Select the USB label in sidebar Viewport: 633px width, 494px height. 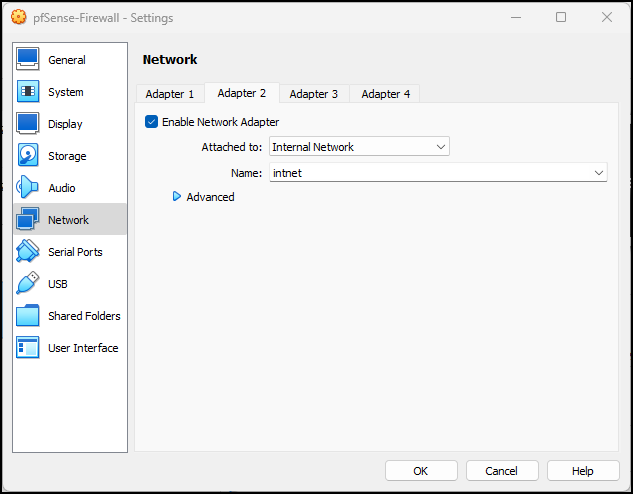tap(58, 284)
